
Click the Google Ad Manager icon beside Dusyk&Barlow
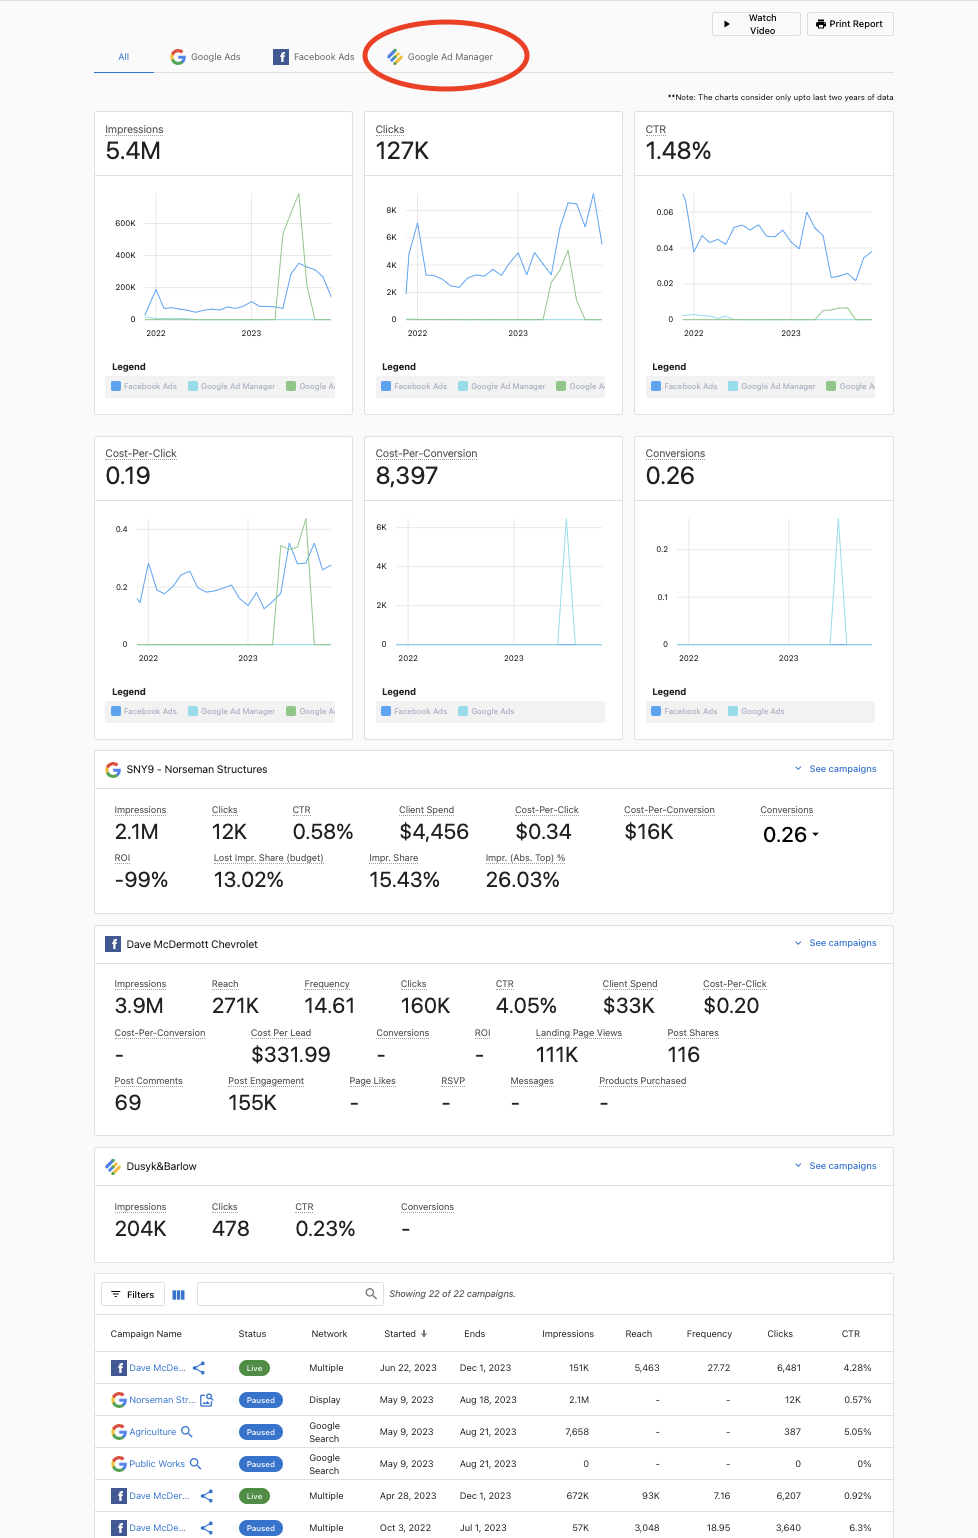coord(113,1166)
